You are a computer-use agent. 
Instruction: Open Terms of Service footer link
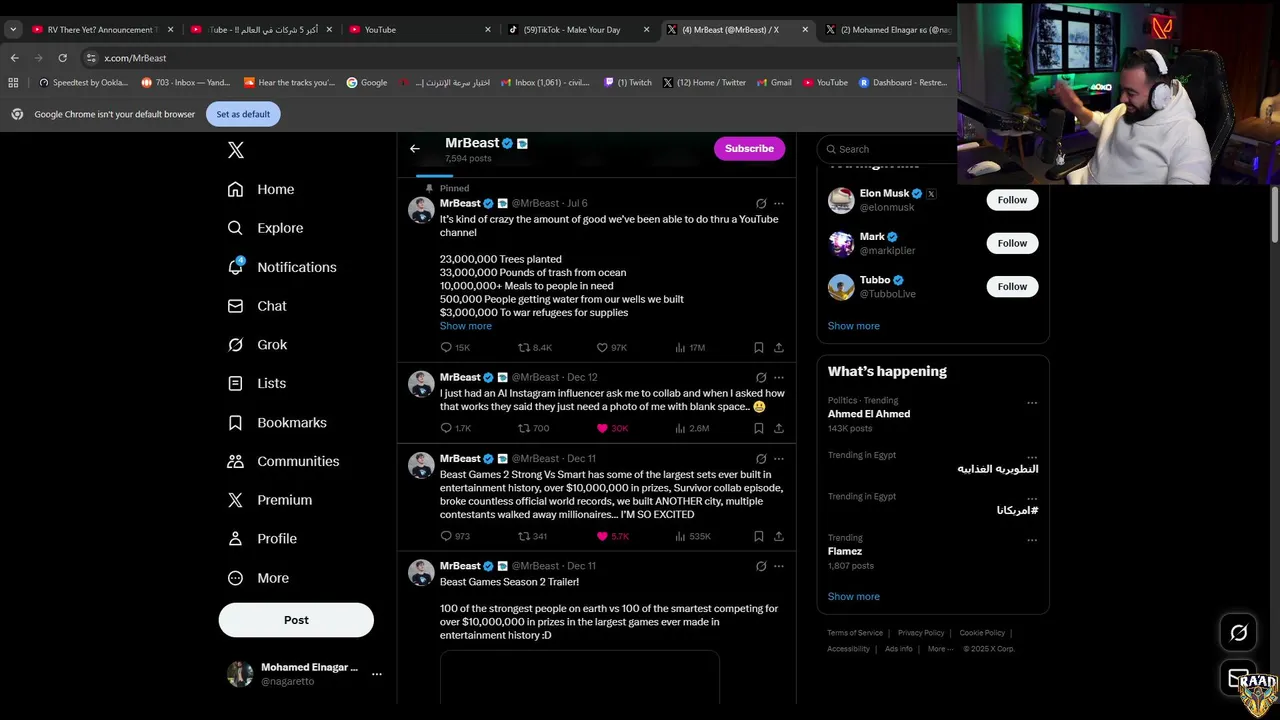tap(855, 633)
